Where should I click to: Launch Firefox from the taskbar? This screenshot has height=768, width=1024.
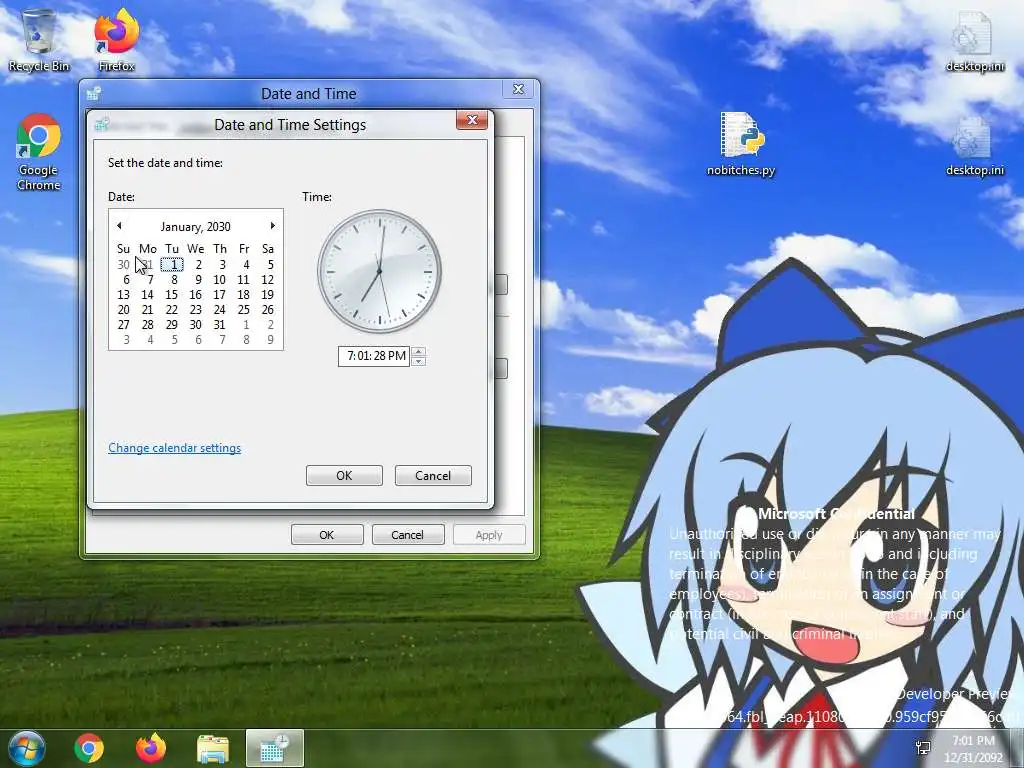(150, 748)
